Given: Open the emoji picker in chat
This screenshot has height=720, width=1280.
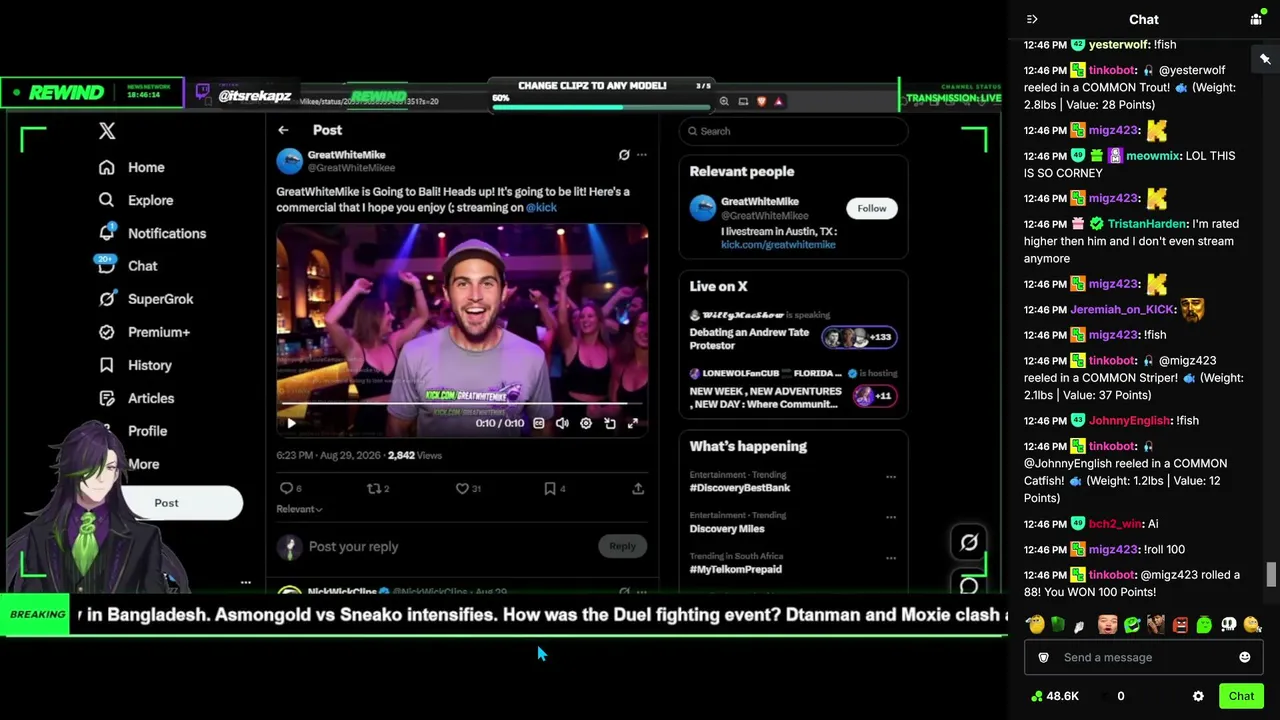Looking at the screenshot, I should pos(1245,657).
